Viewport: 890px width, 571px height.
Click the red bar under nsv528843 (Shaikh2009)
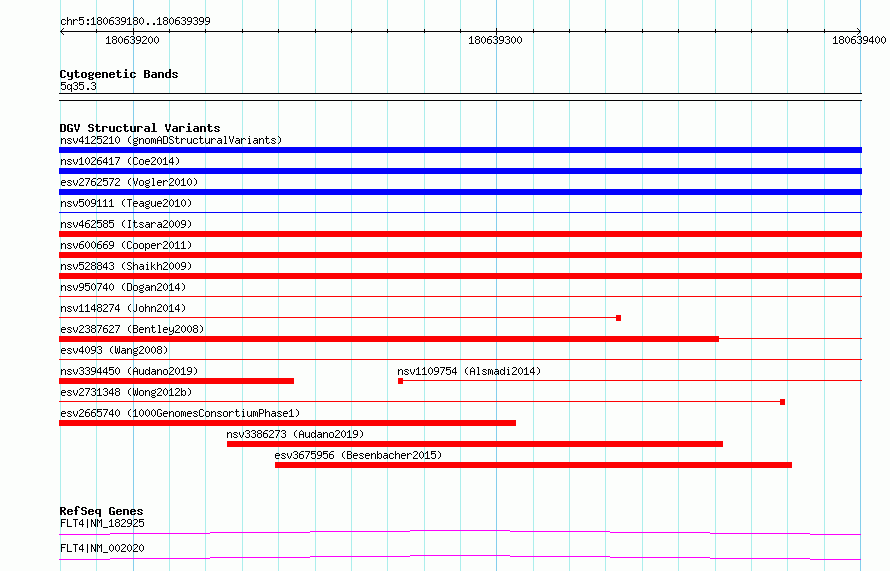pyautogui.click(x=460, y=276)
